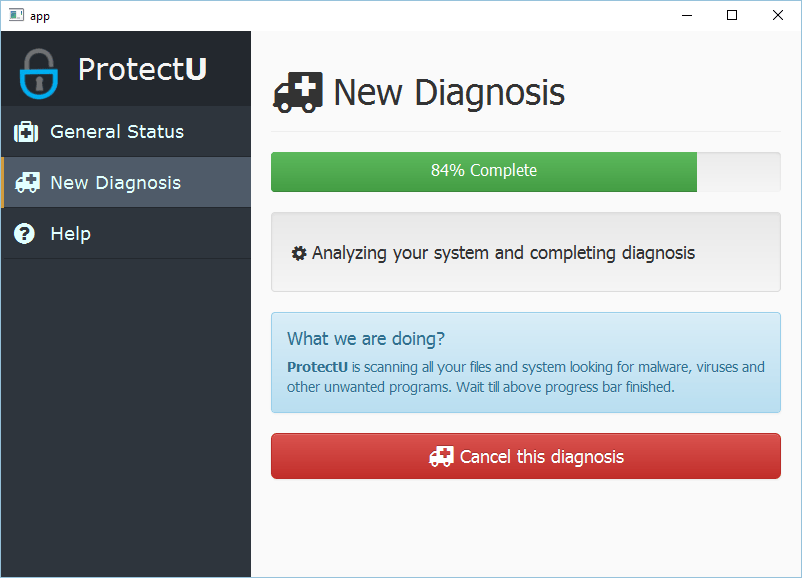Click the blue information box description text
The image size is (802, 578).
pos(525,377)
